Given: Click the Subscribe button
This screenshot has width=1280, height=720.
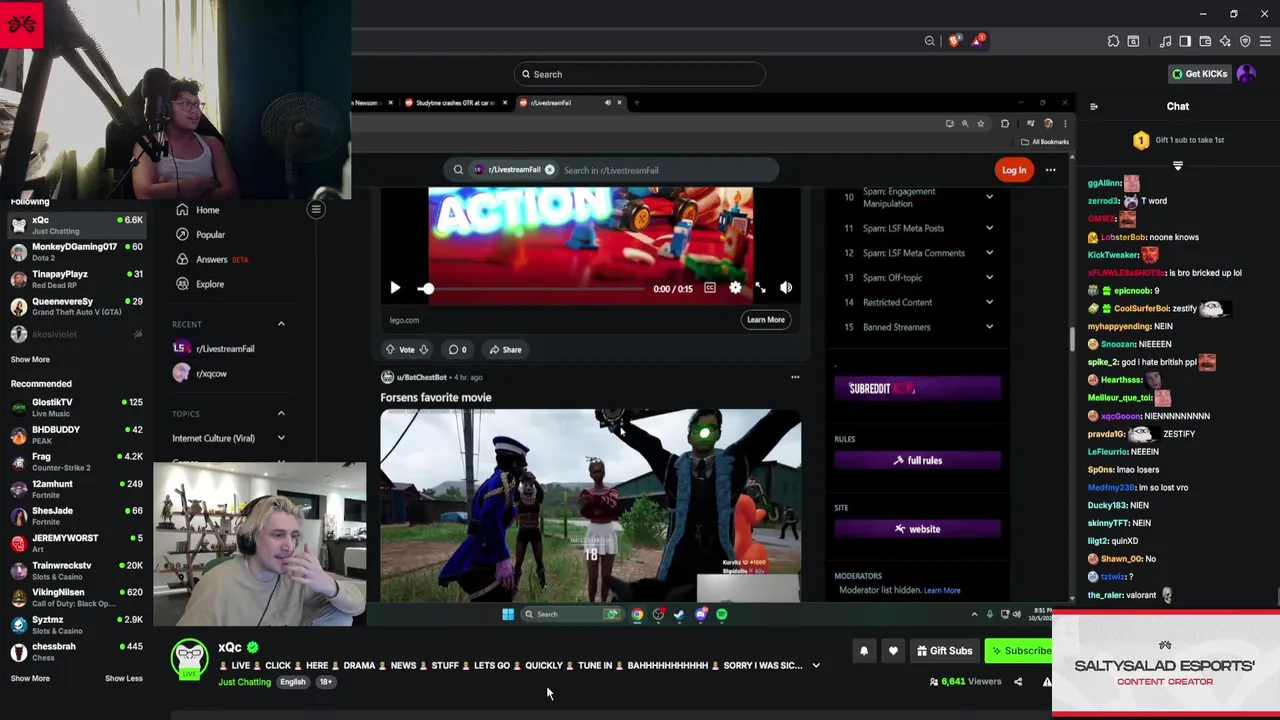Looking at the screenshot, I should [x=1019, y=651].
